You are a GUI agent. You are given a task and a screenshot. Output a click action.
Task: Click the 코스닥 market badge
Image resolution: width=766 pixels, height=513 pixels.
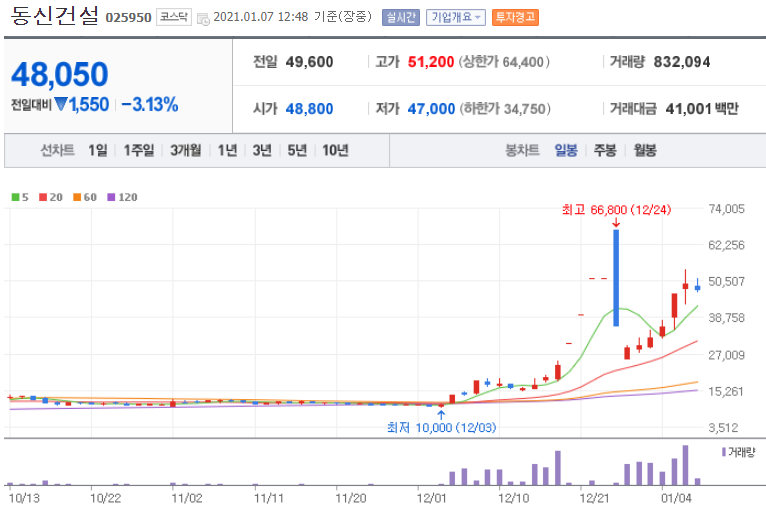[x=174, y=17]
